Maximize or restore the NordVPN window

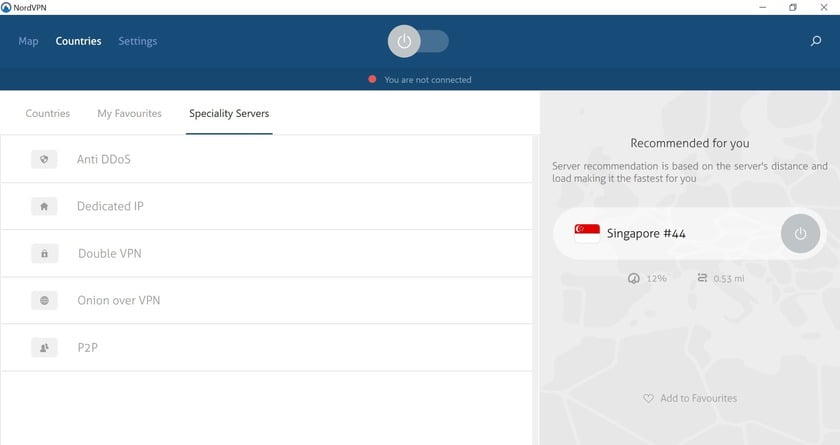click(793, 7)
